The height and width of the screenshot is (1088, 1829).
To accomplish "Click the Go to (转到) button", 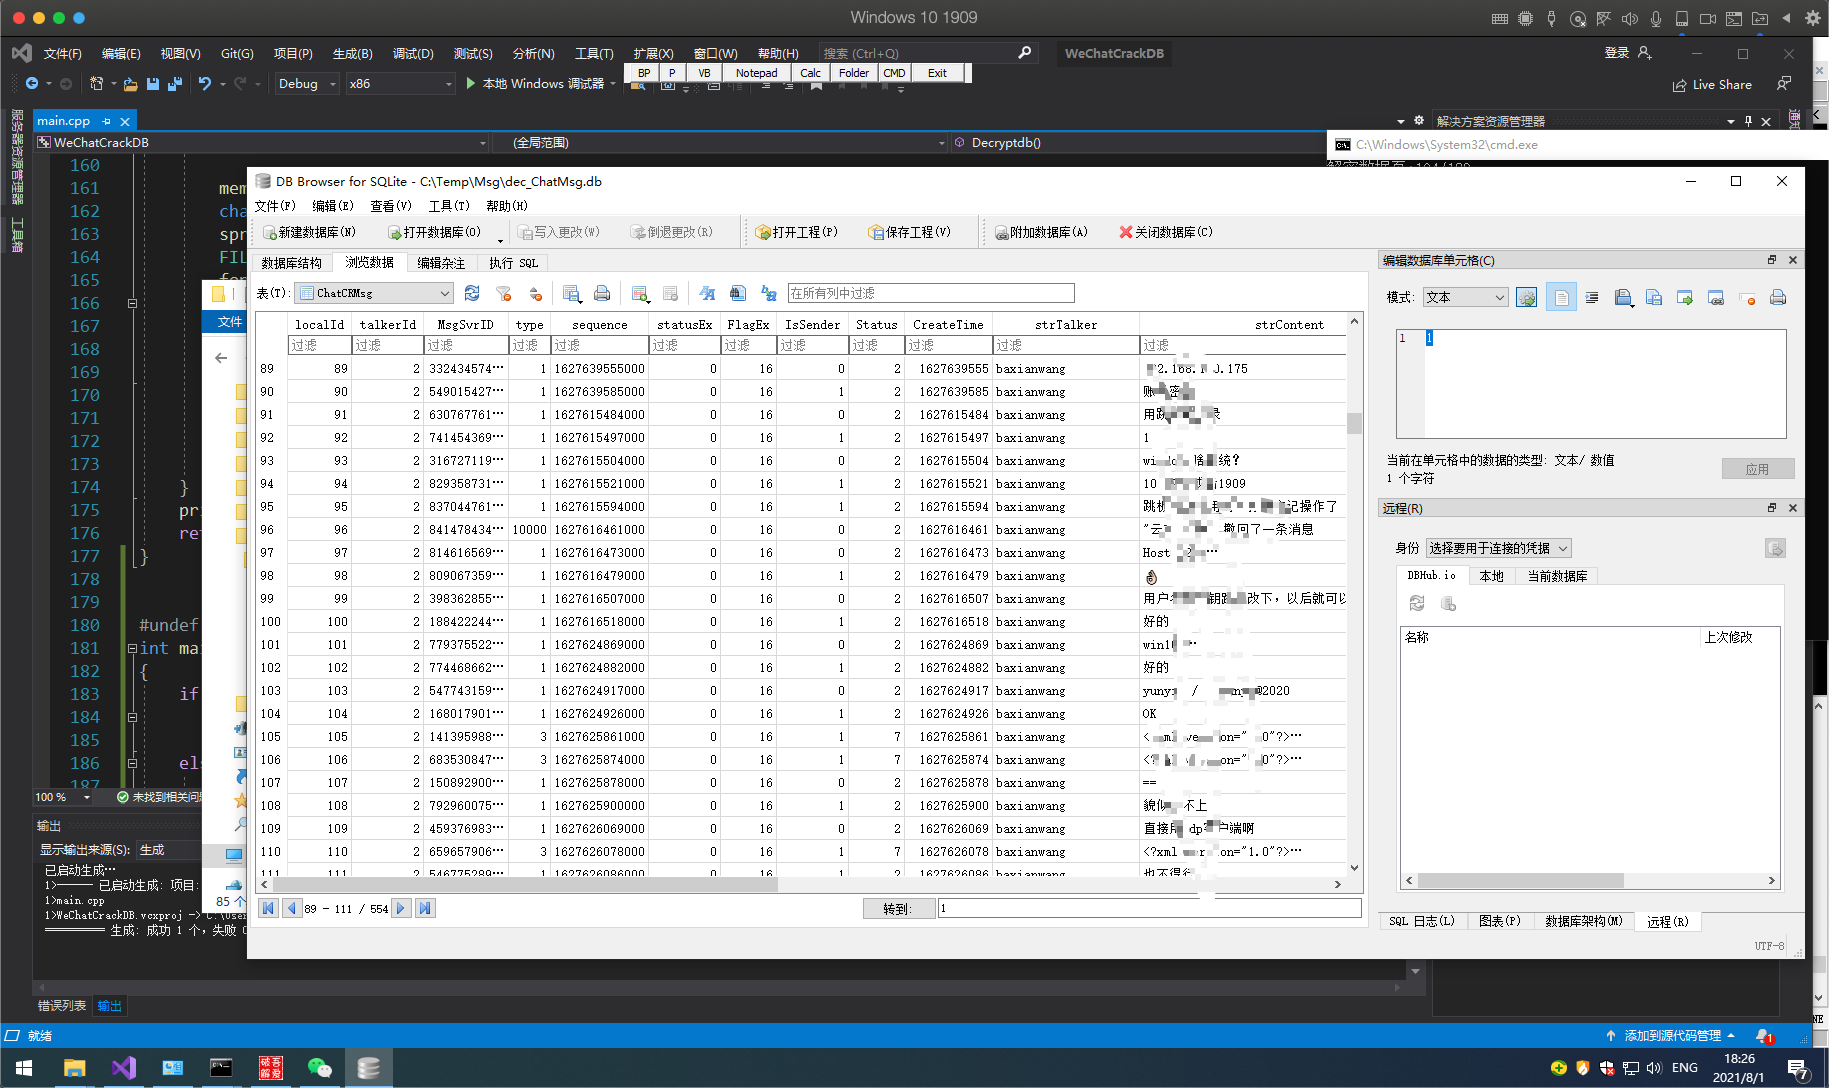I will pos(899,908).
